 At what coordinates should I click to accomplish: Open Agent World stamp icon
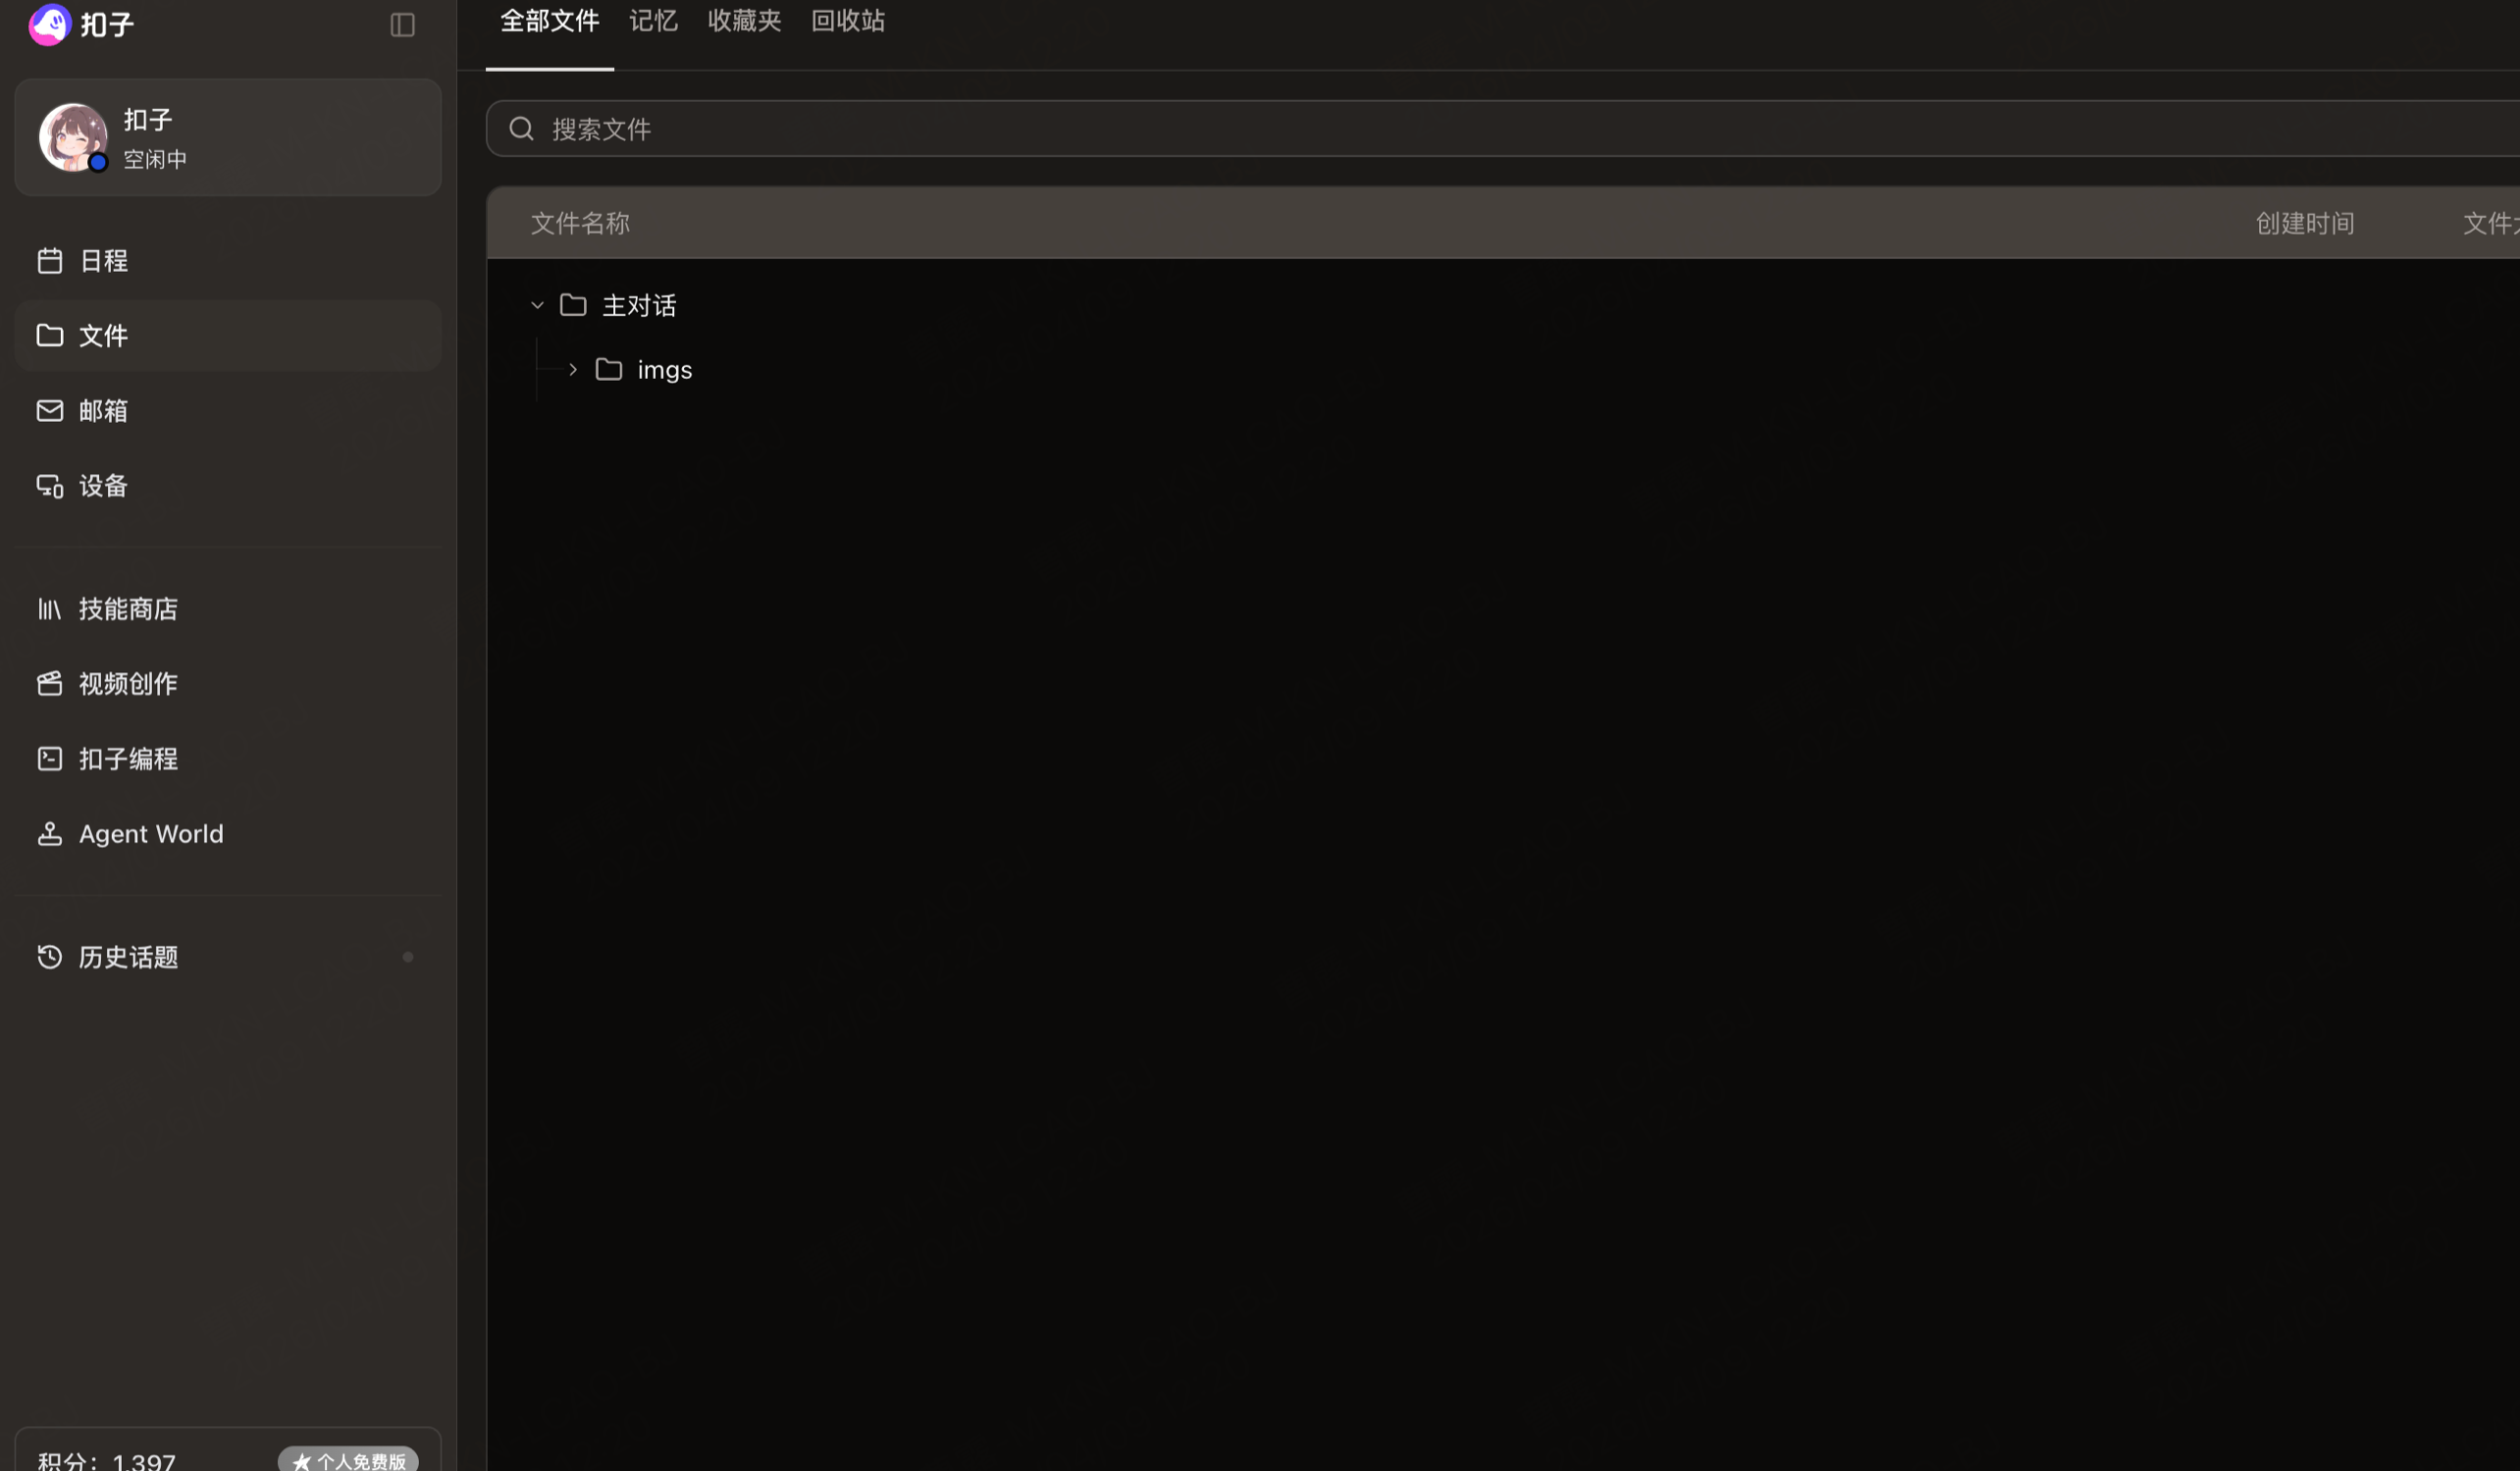50,834
